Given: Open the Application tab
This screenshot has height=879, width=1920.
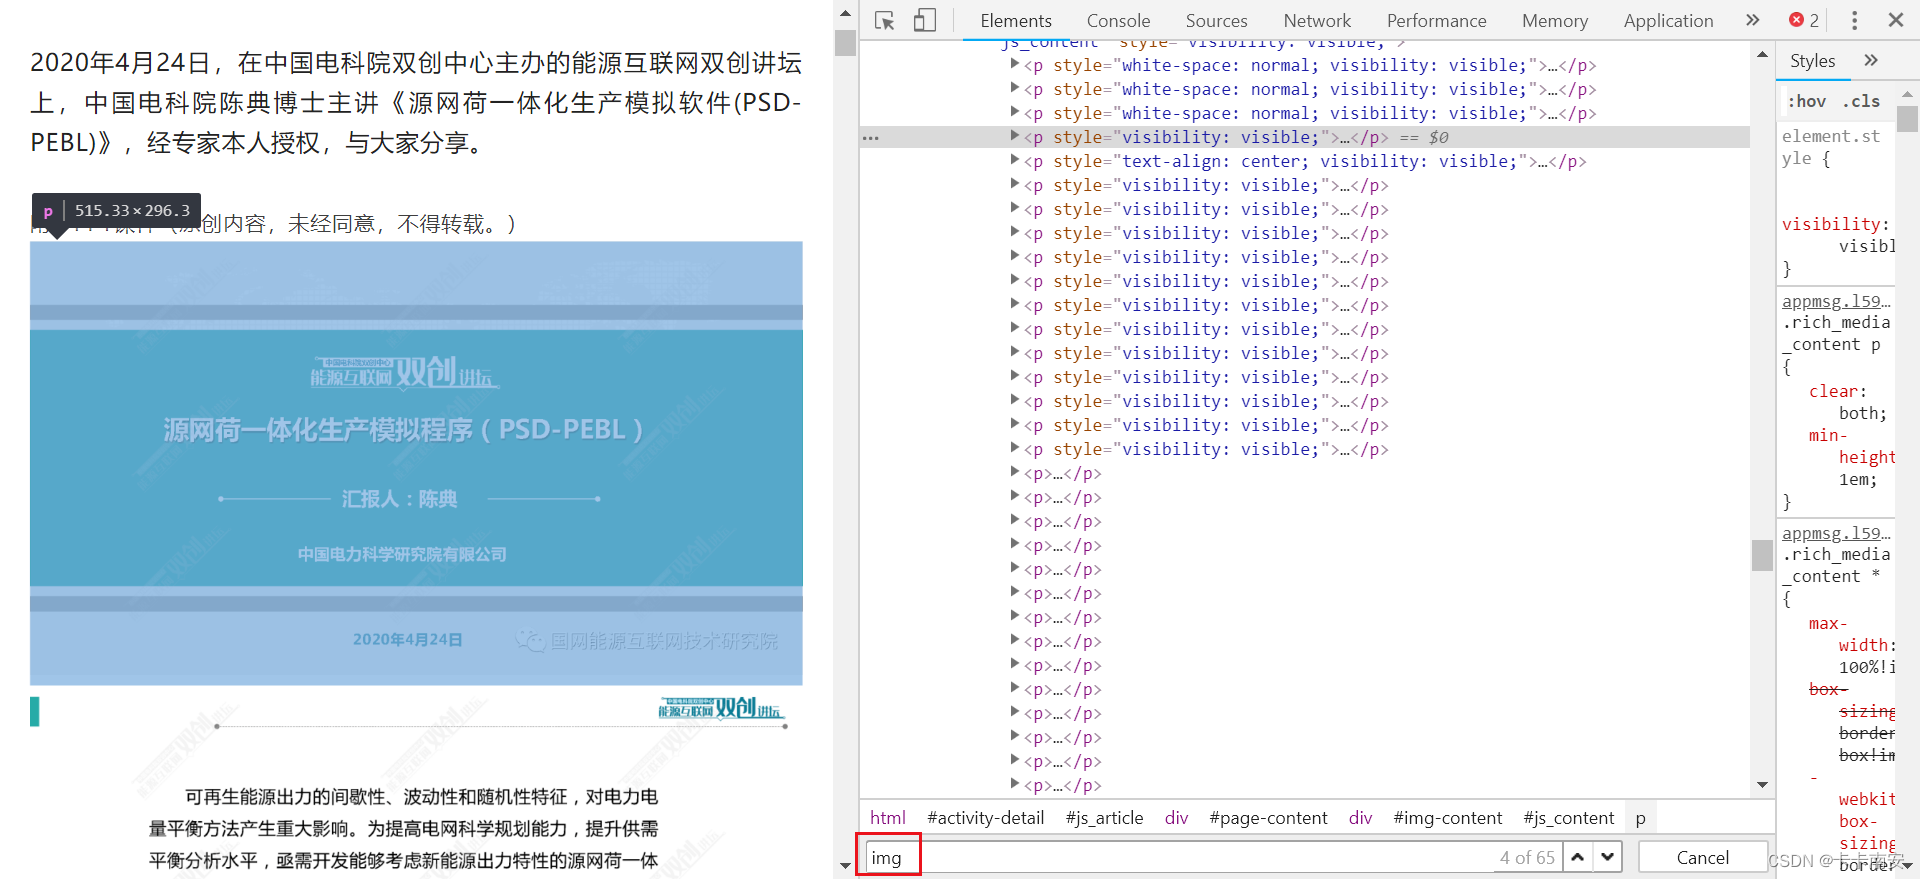Looking at the screenshot, I should (x=1668, y=21).
